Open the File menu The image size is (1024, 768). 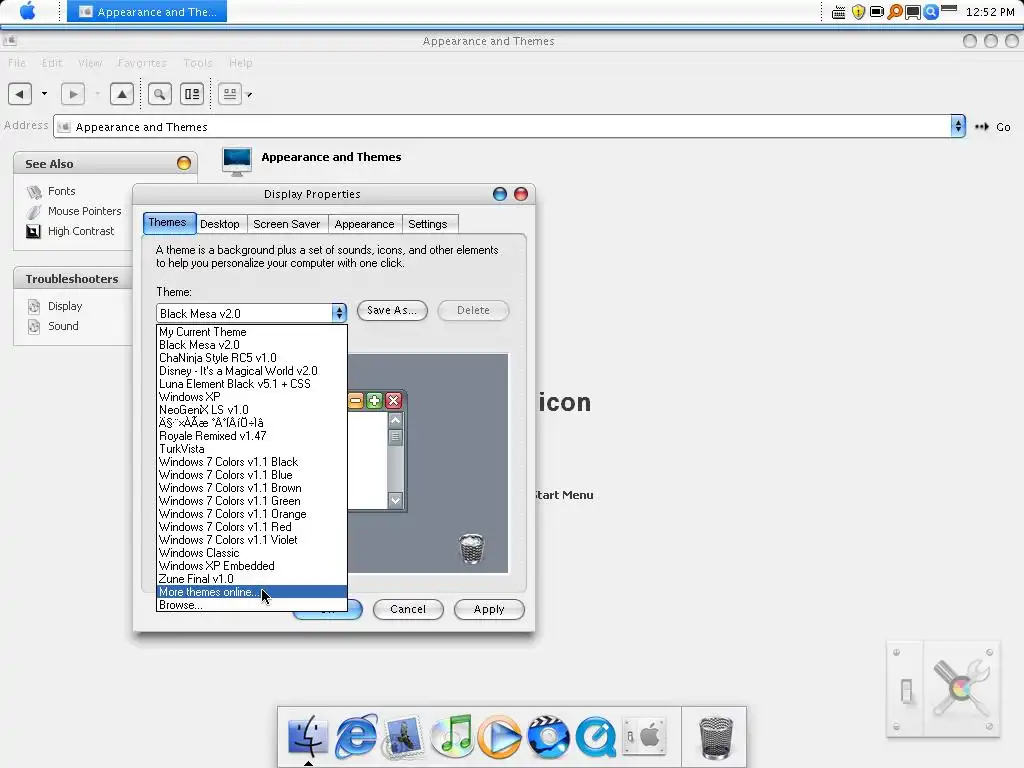click(17, 63)
